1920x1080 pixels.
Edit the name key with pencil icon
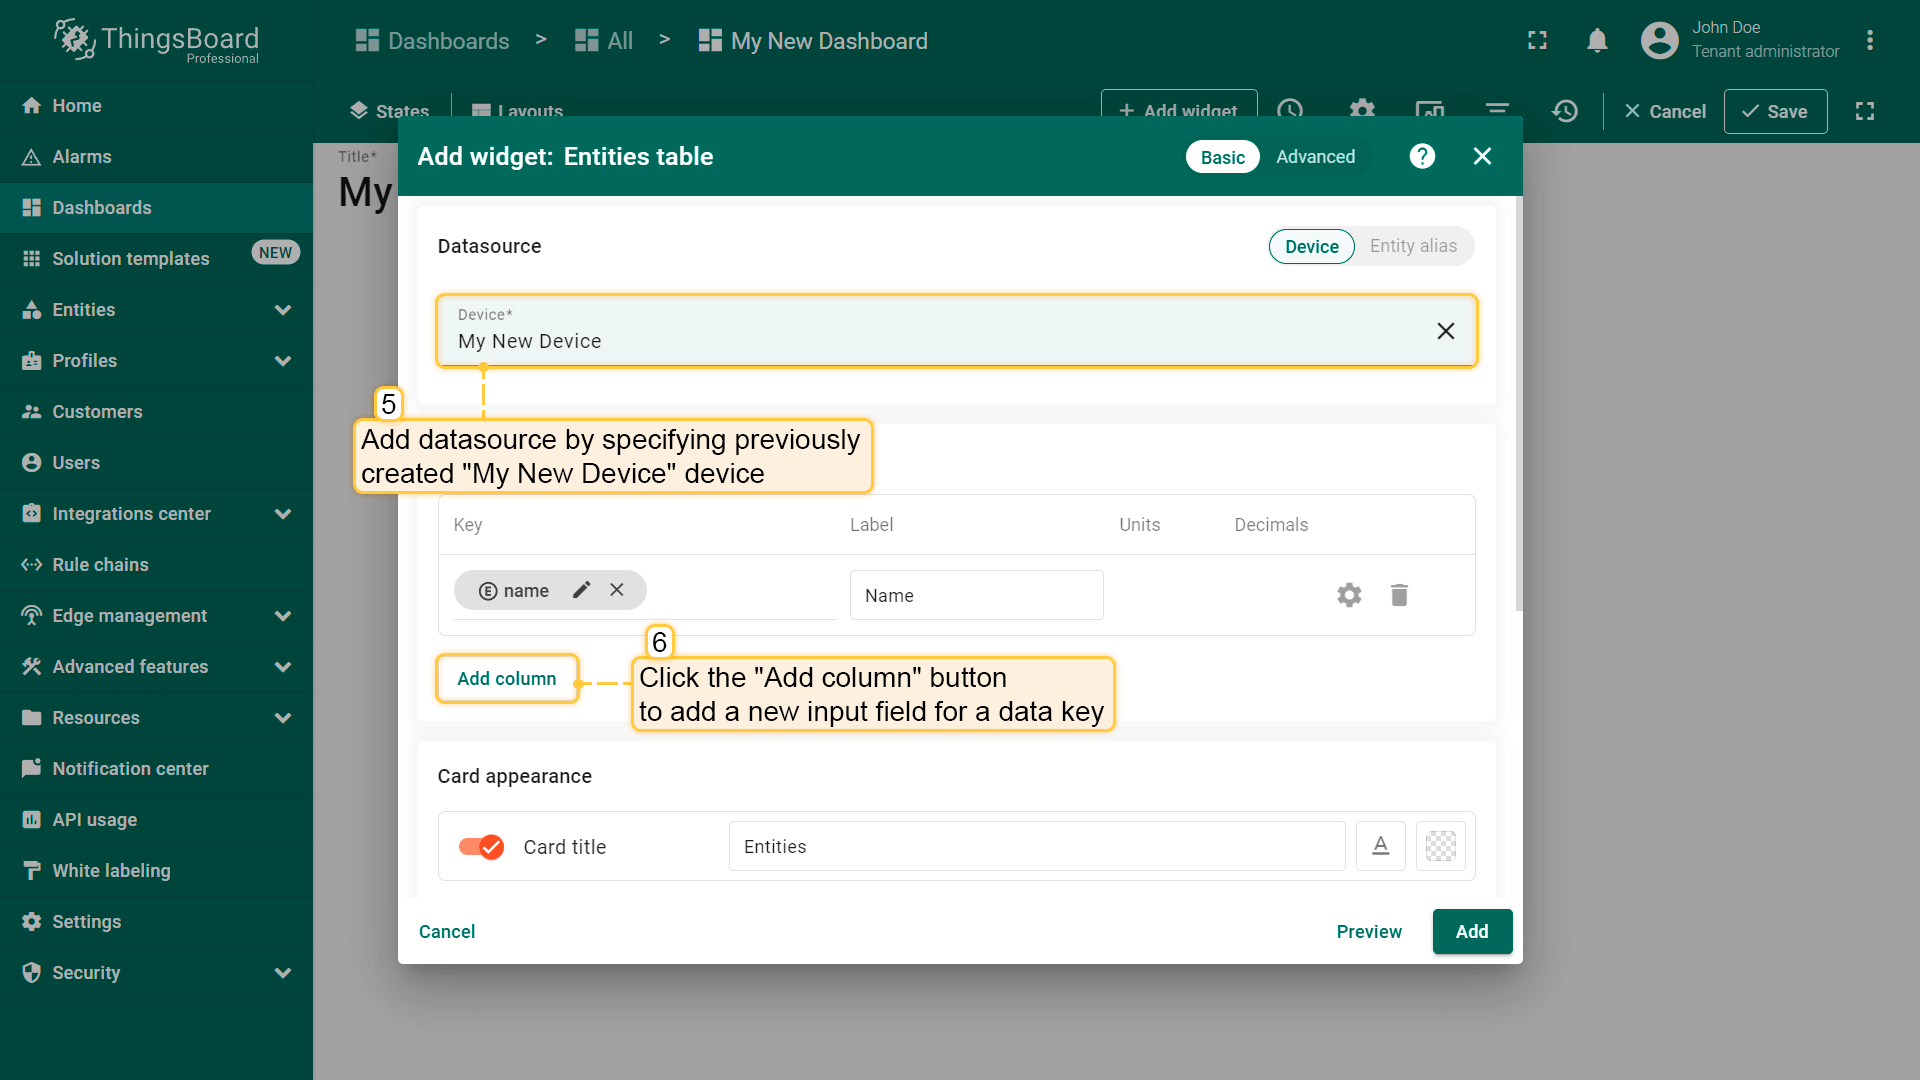click(581, 590)
